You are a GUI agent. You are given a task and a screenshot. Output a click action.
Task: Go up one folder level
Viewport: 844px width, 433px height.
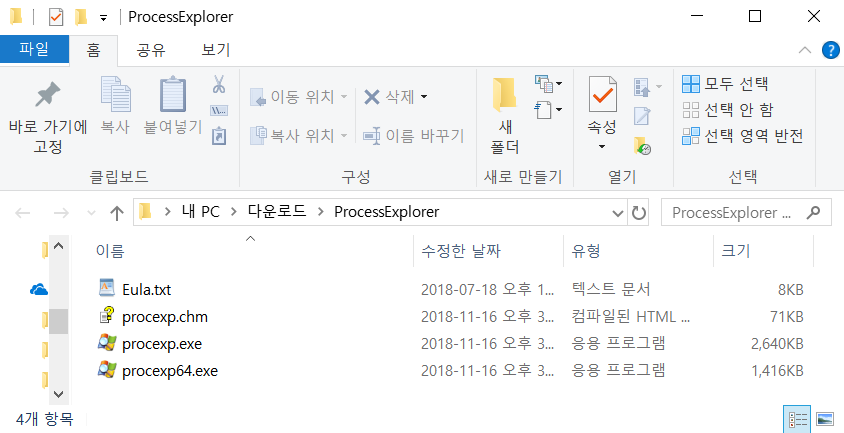(x=117, y=213)
